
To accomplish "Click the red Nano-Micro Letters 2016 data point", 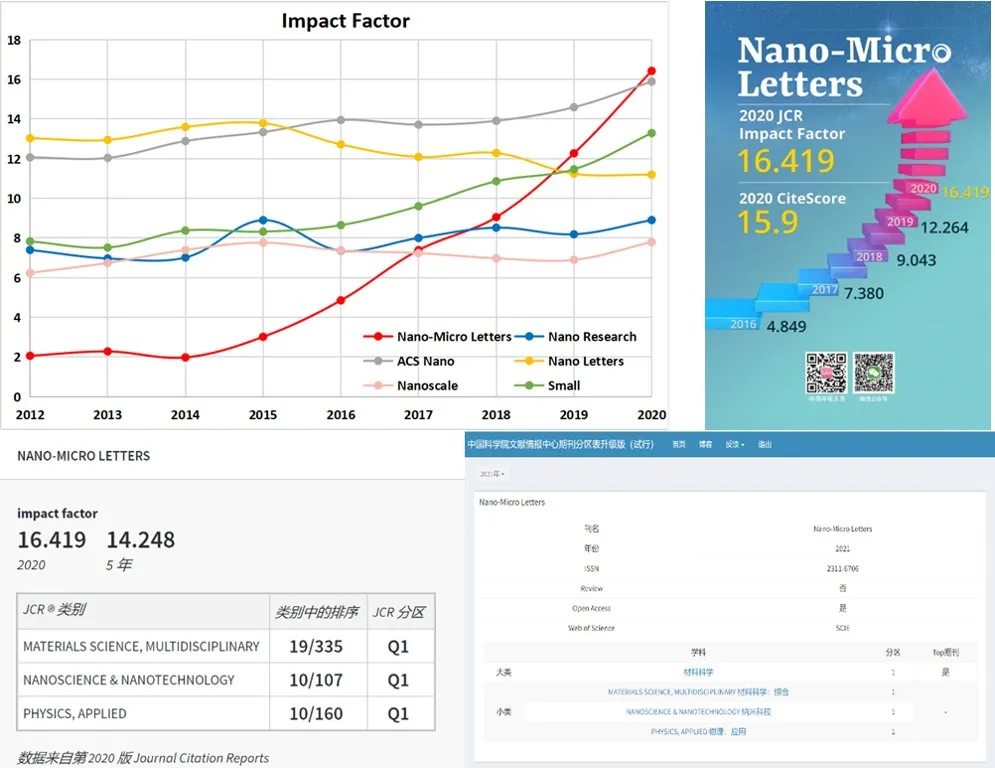I will pyautogui.click(x=341, y=300).
